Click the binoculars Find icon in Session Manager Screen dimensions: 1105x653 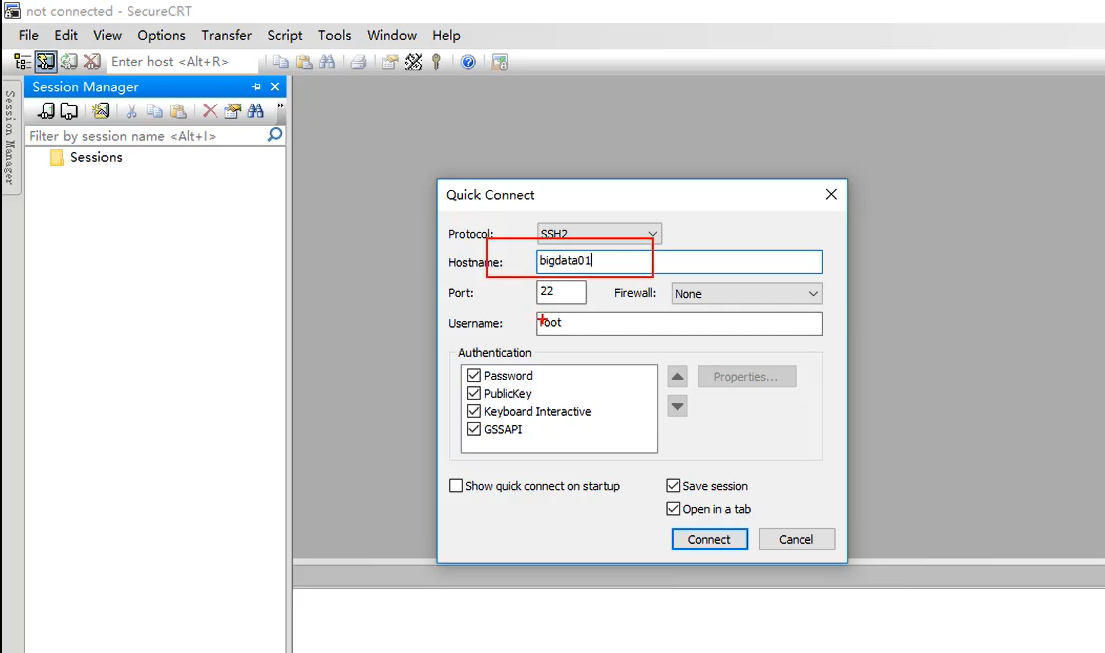255,110
